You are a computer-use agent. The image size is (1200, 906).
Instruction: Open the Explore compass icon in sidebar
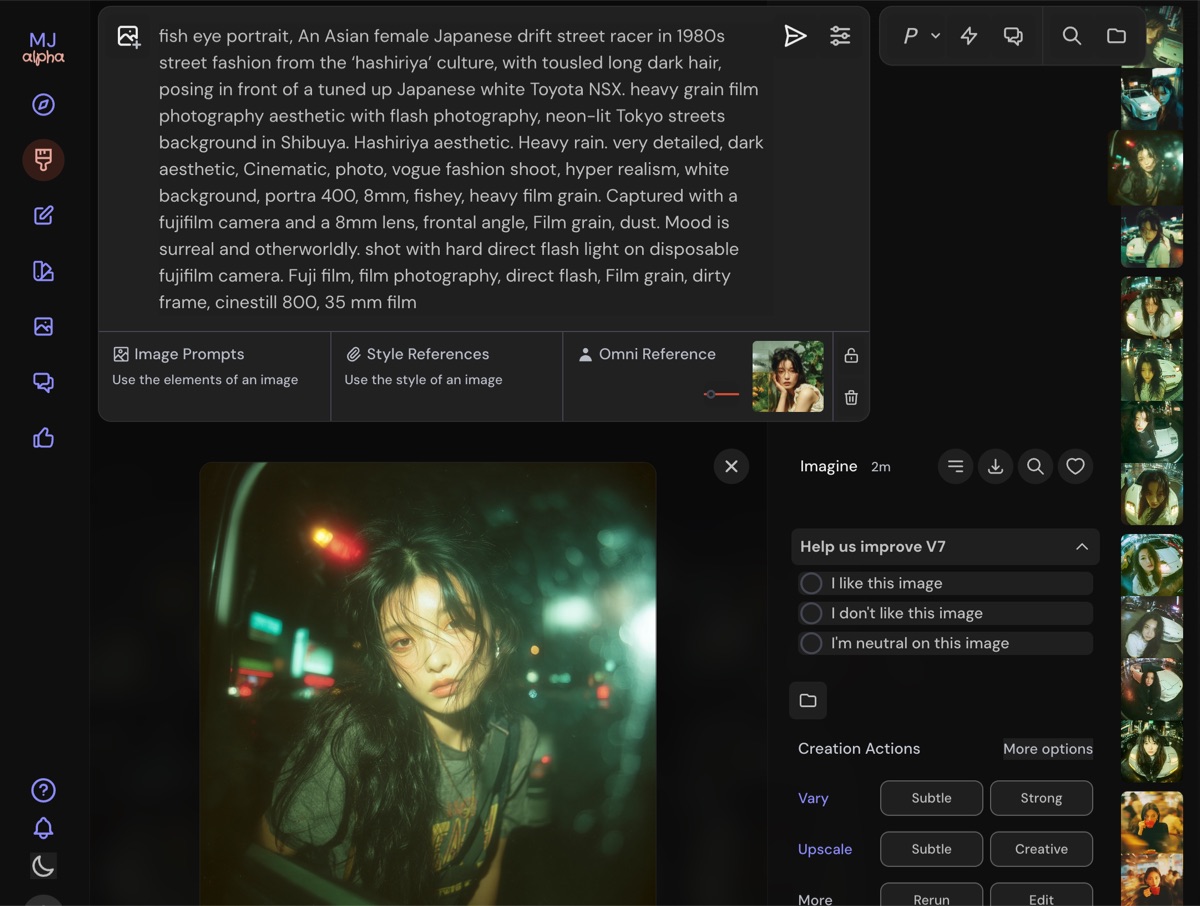pos(43,105)
